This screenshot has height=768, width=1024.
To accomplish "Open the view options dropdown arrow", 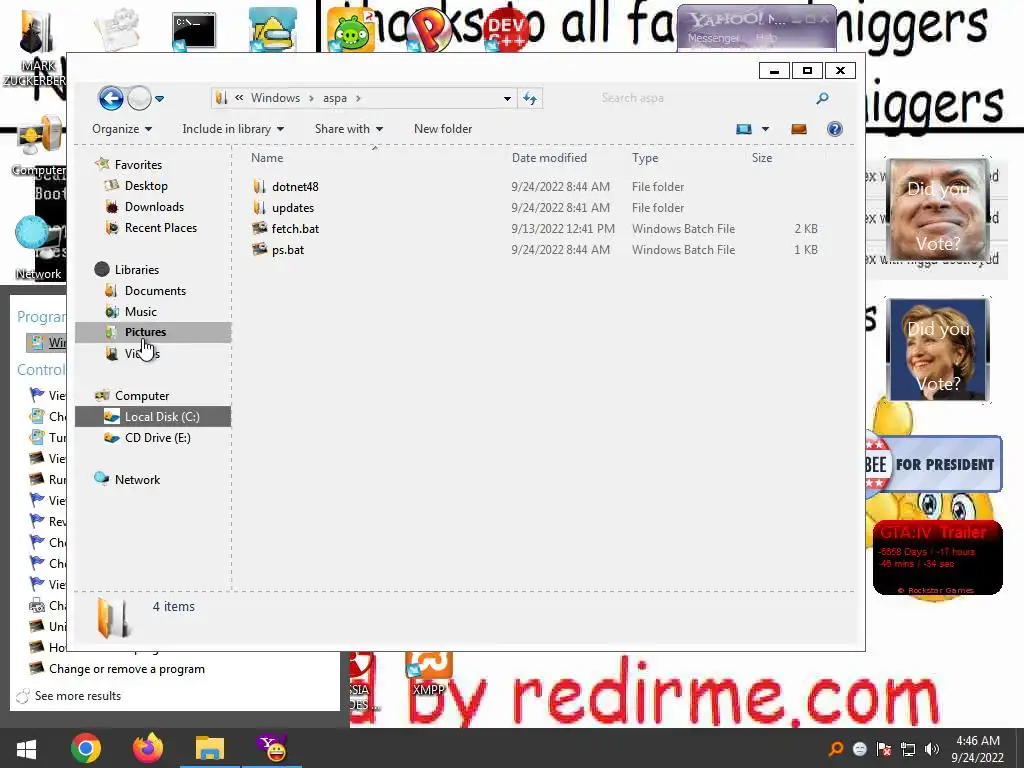I will point(765,129).
